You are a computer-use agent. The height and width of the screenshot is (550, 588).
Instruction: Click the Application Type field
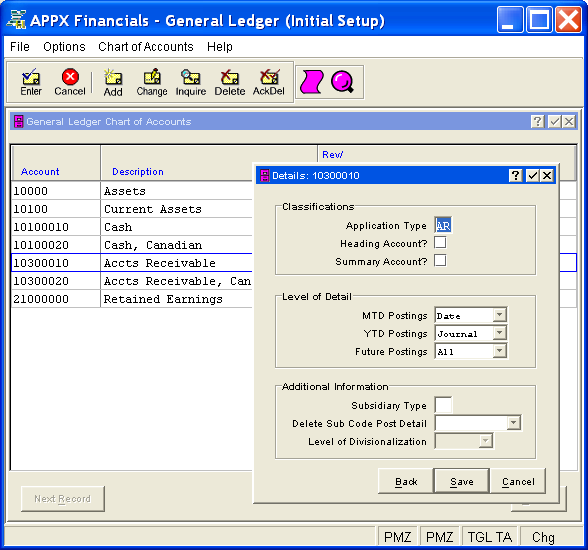[443, 225]
